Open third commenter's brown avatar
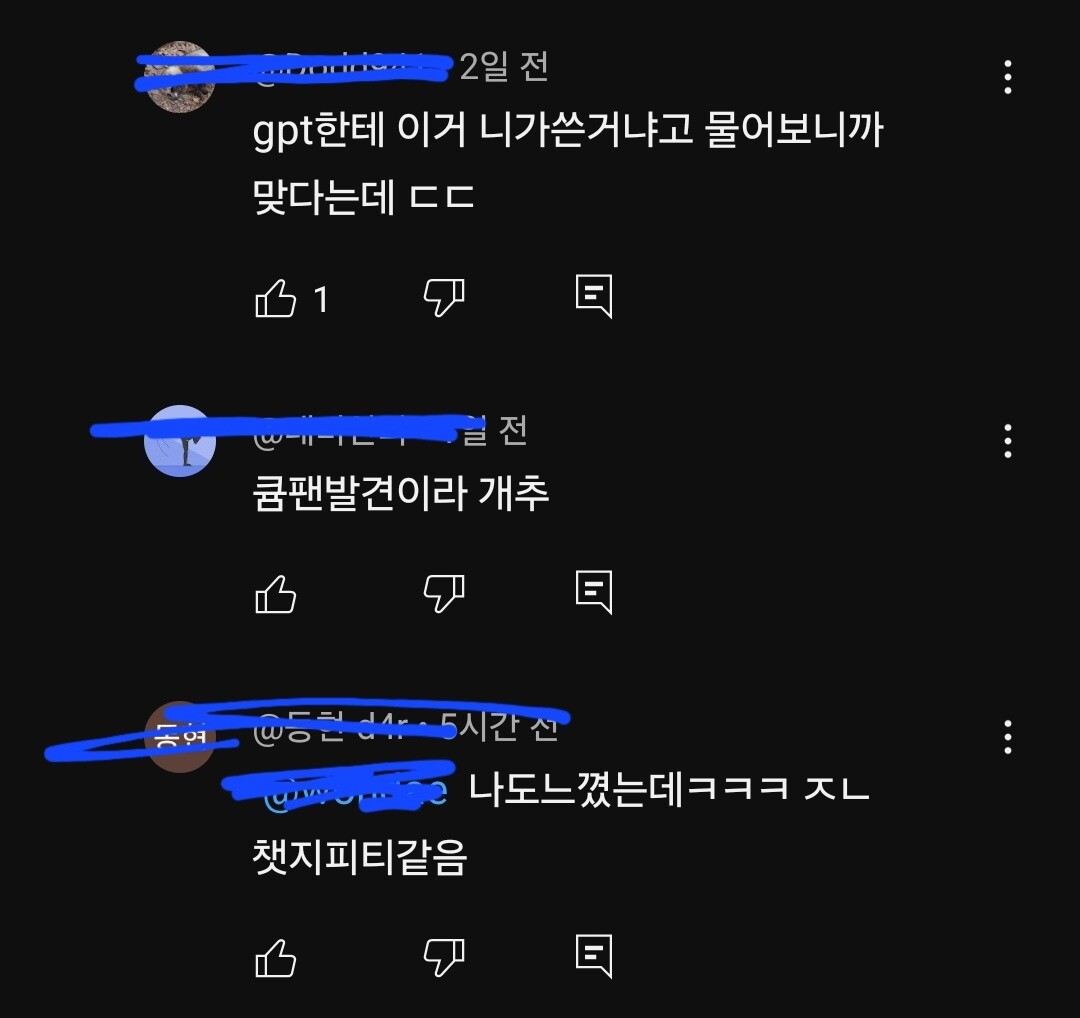 (180, 737)
